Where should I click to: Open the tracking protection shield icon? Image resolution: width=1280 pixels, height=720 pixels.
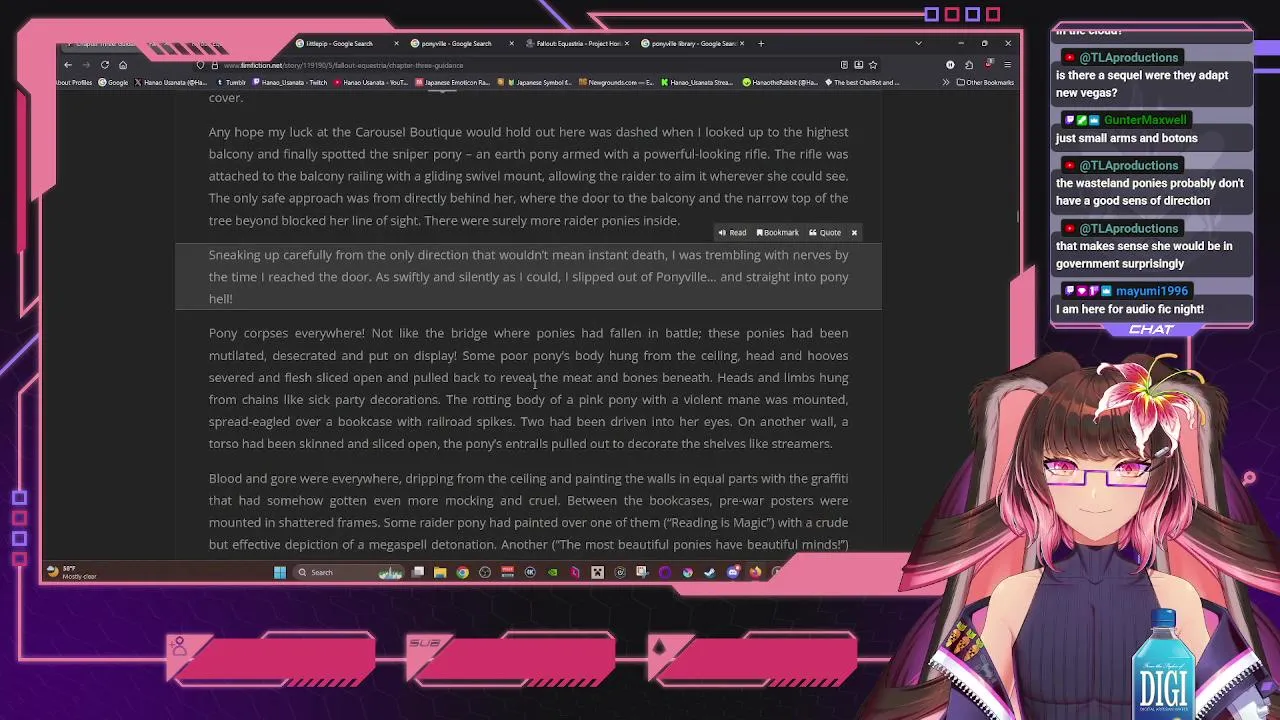[x=200, y=65]
